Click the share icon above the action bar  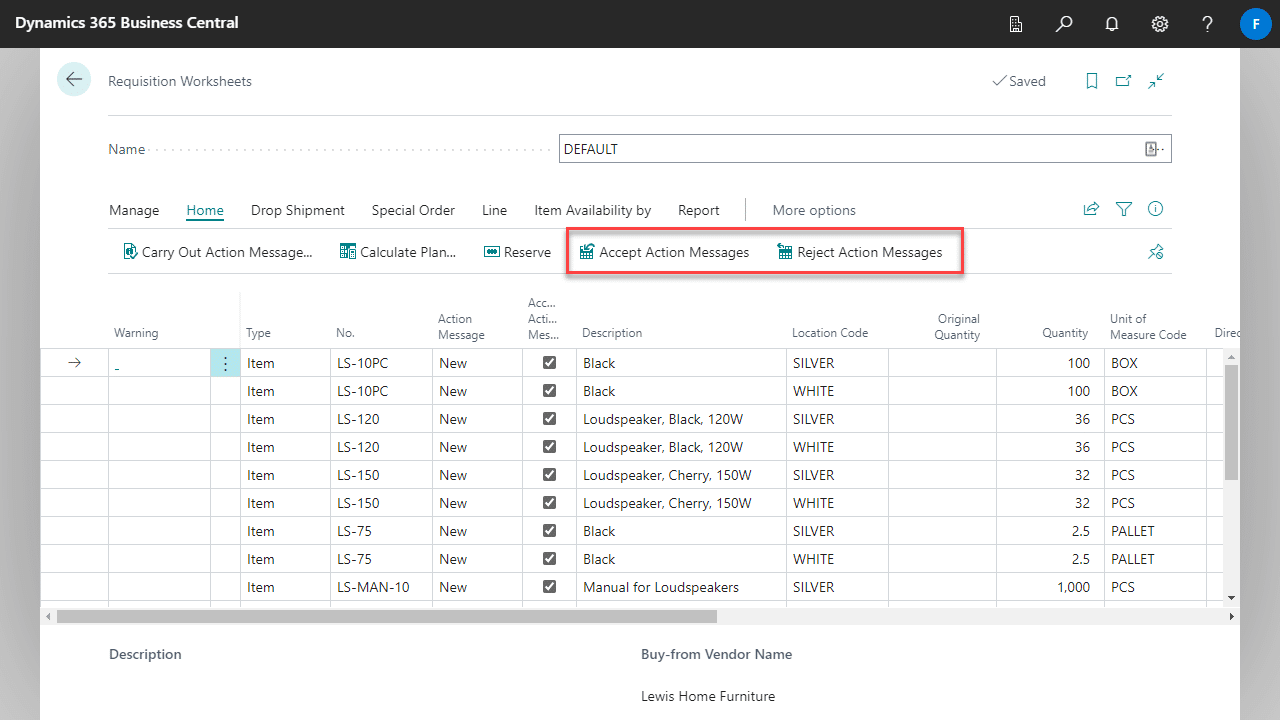(1091, 209)
